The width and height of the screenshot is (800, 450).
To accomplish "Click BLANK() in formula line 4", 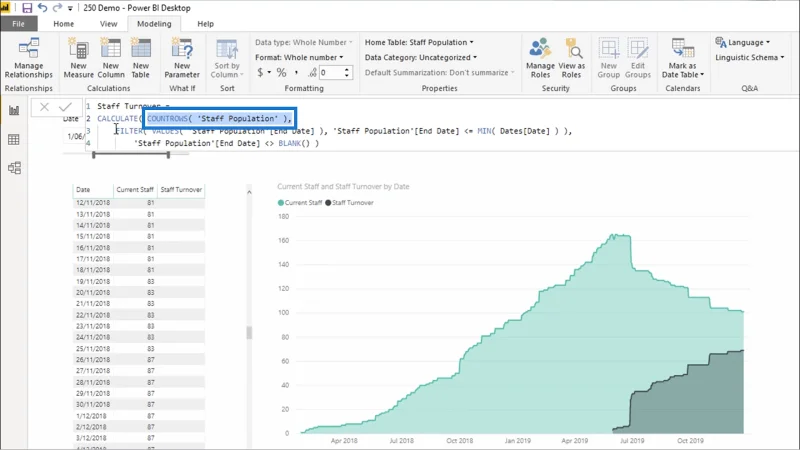I will point(294,143).
